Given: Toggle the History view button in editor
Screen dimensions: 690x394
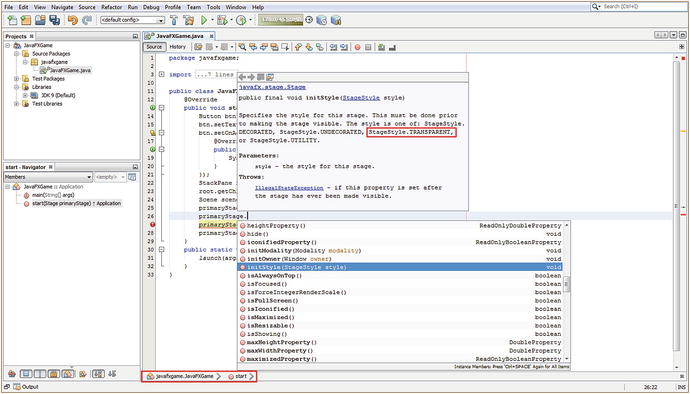Looking at the screenshot, I should click(177, 47).
